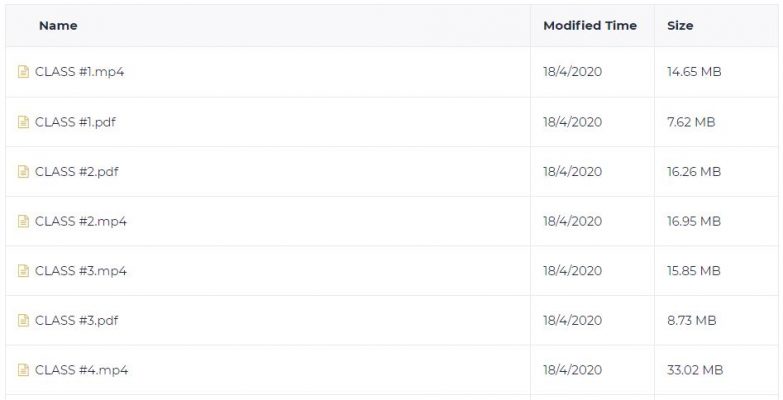Open the CLASS #1.pdf file link

click(75, 122)
